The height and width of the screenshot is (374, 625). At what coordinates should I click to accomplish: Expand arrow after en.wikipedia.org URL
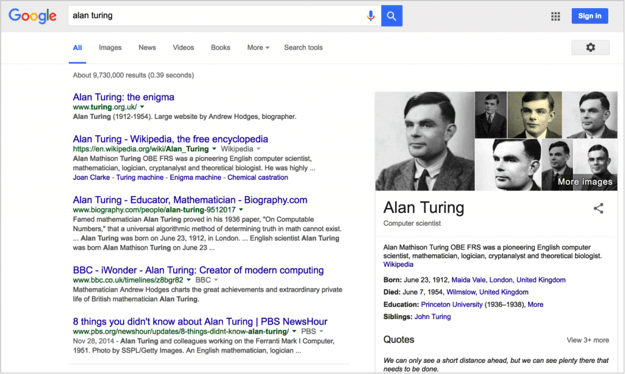pyautogui.click(x=214, y=149)
